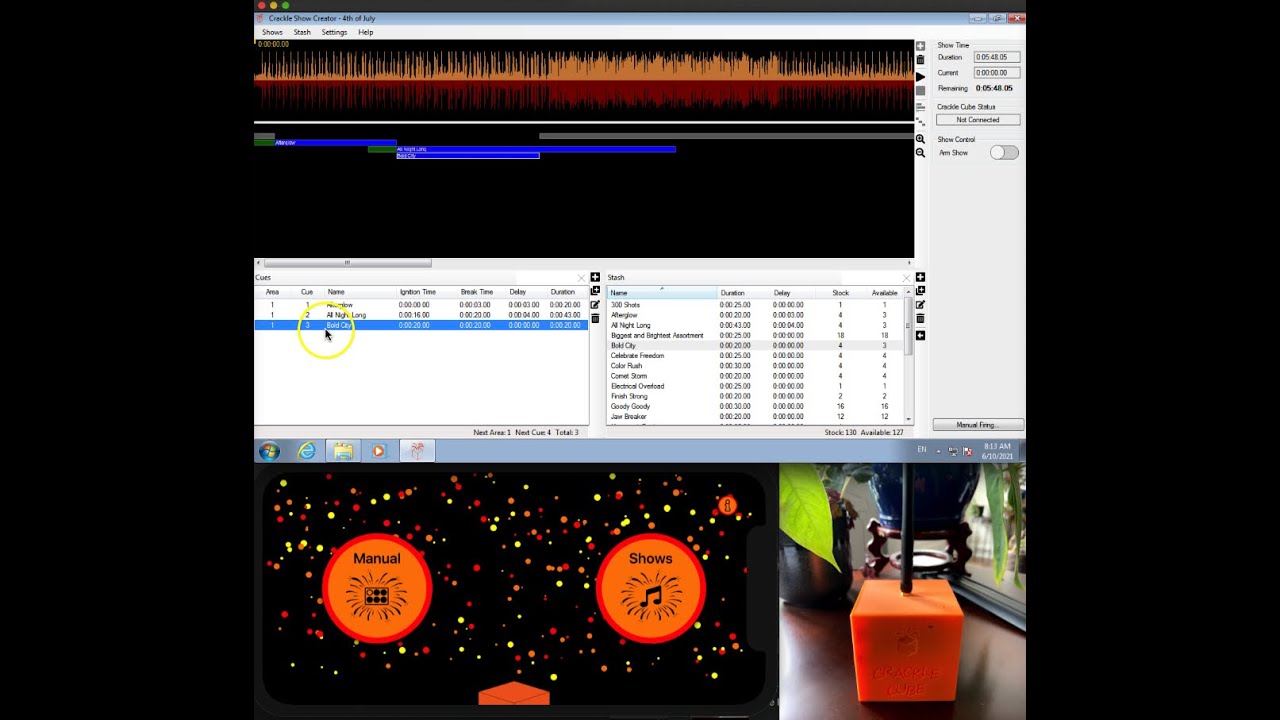Click the Bold City timeline clip
Viewport: 1280px width, 720px height.
click(468, 156)
